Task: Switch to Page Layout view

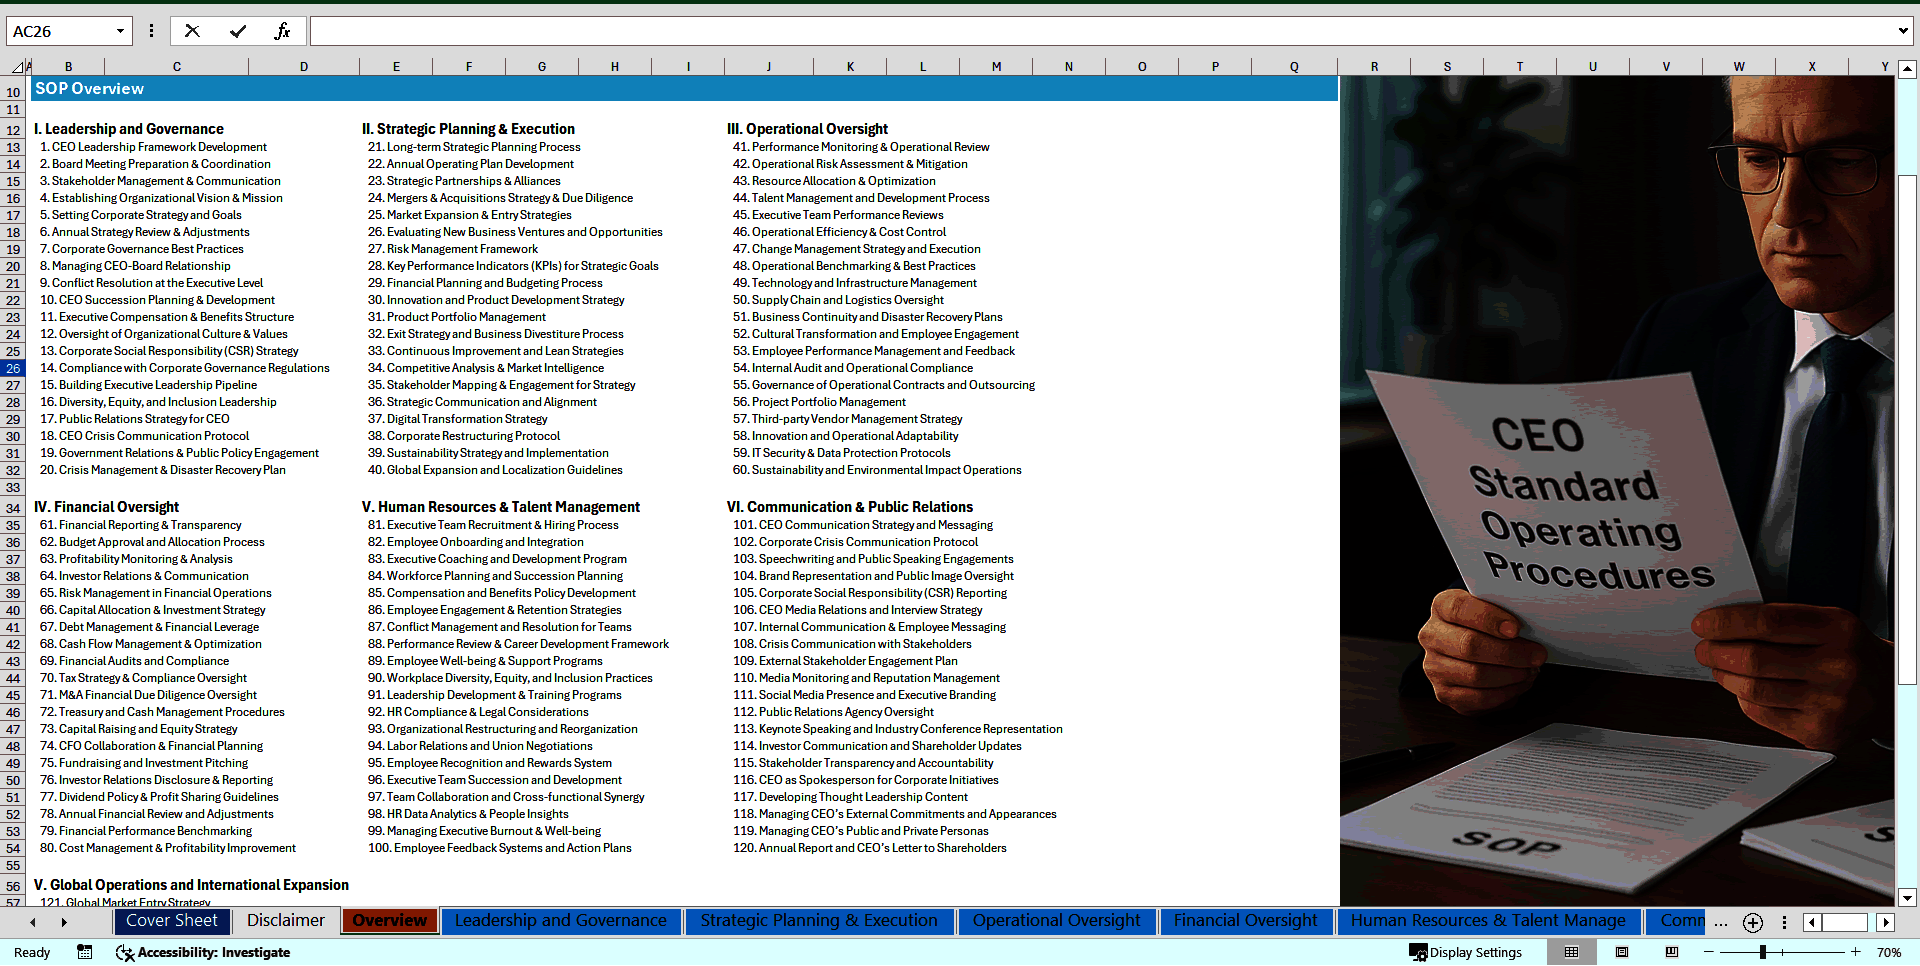Action: click(1622, 952)
